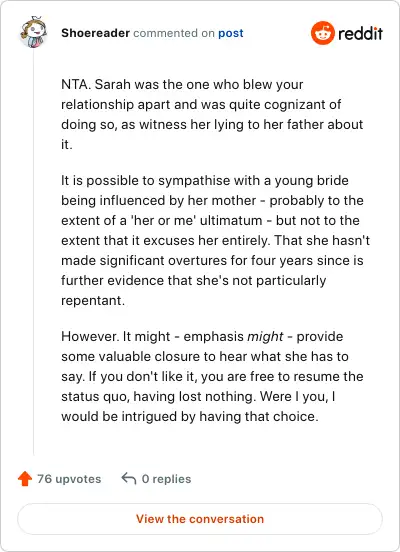400x552 pixels.
Task: Click the paragraph starting 'It is possible'
Action: [215, 240]
